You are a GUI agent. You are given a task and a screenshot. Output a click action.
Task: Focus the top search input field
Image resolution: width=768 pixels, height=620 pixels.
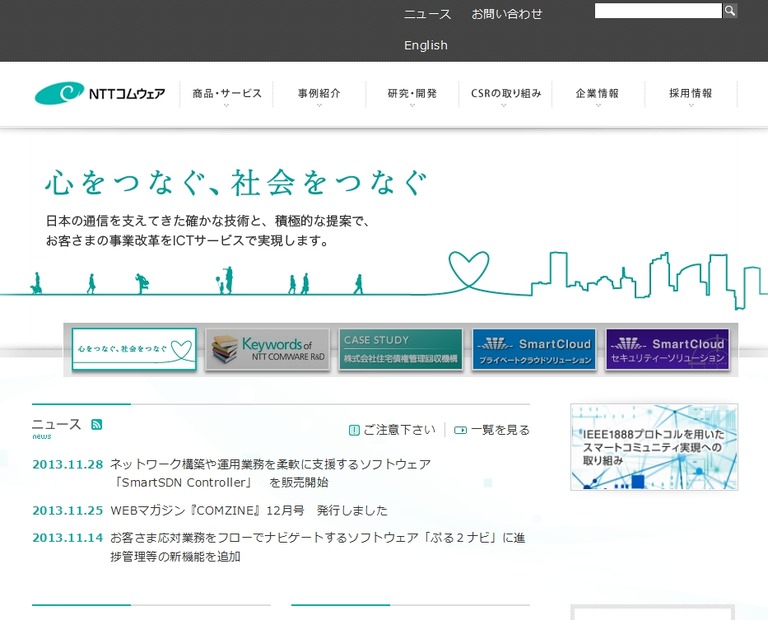pos(658,11)
